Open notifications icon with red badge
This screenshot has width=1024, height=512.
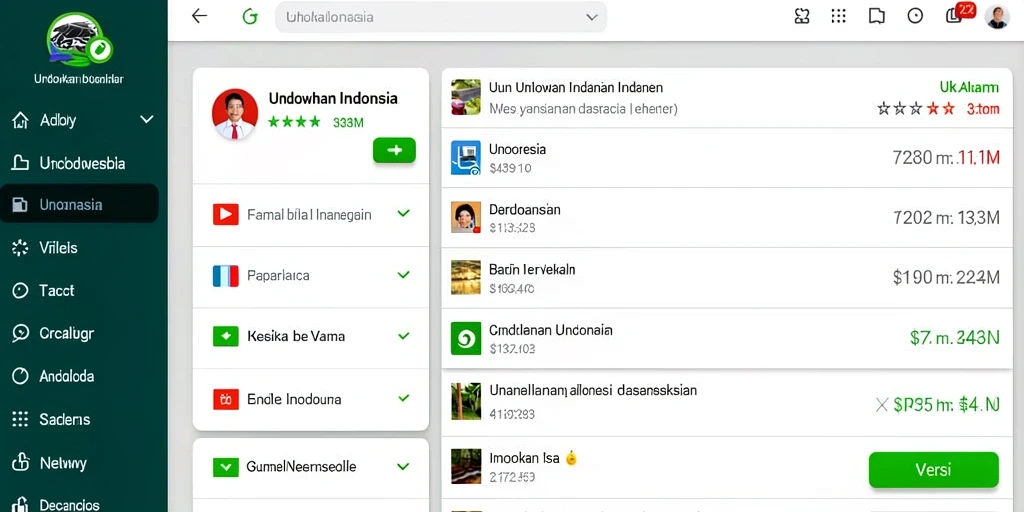pyautogui.click(x=959, y=13)
